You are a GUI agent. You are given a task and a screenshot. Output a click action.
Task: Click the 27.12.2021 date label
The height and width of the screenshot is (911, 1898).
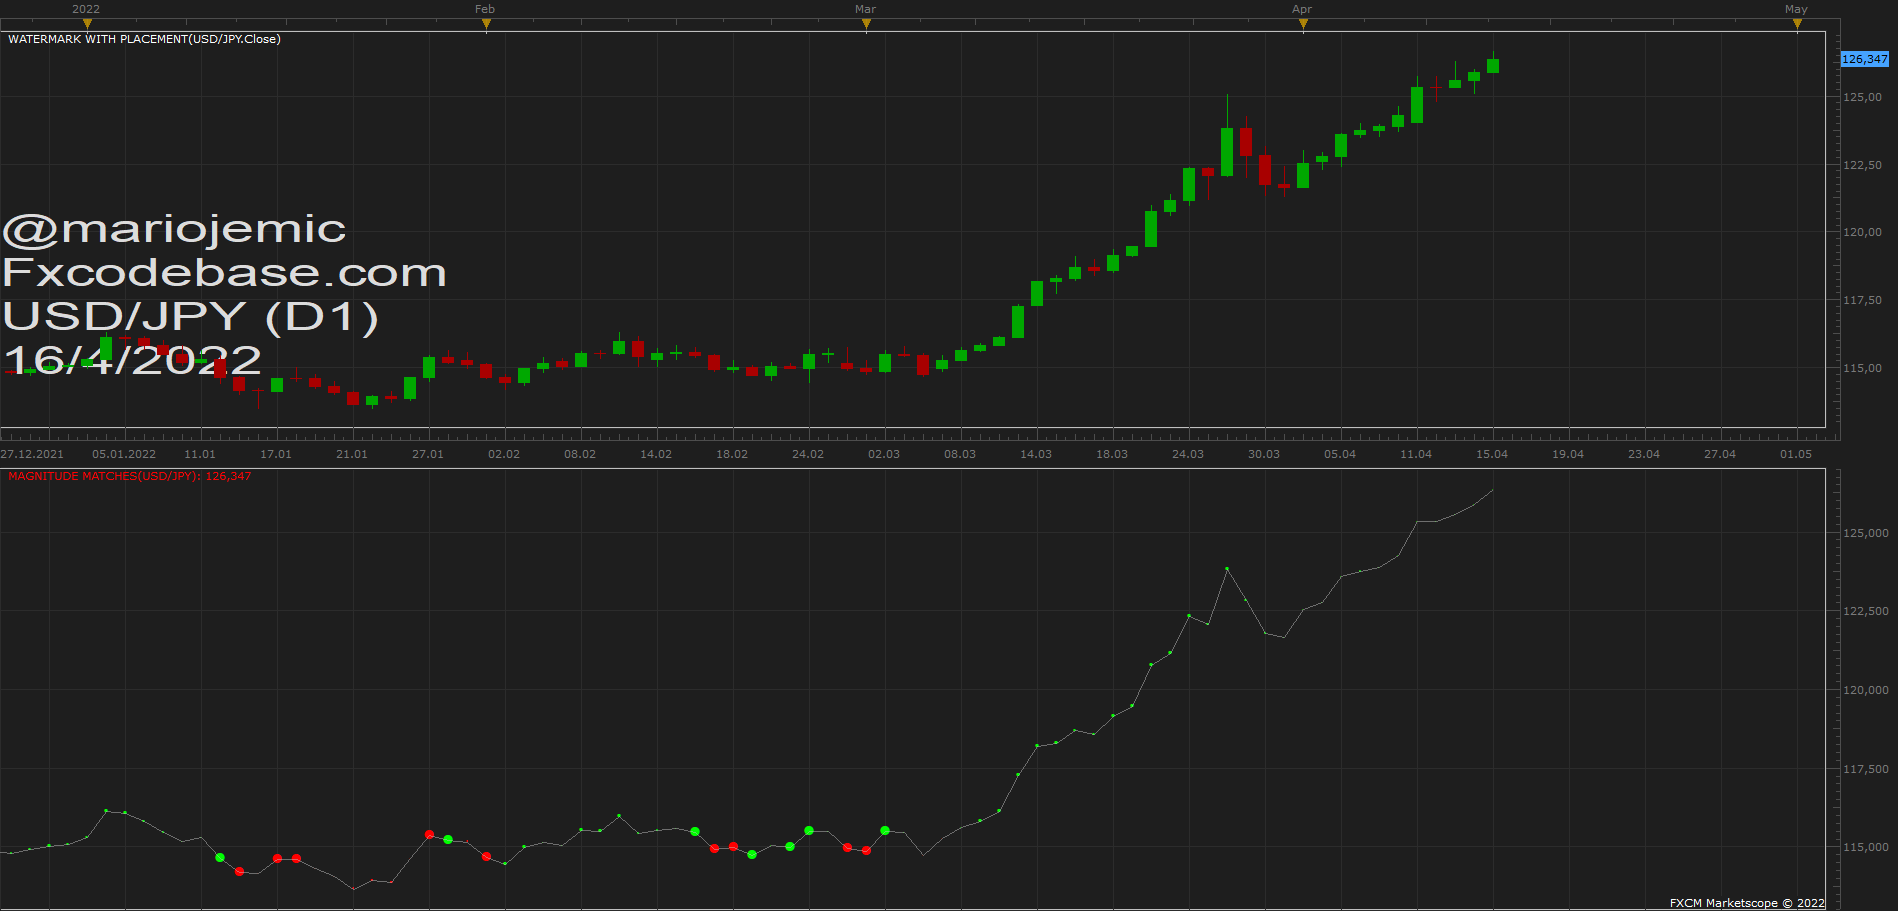[x=32, y=454]
